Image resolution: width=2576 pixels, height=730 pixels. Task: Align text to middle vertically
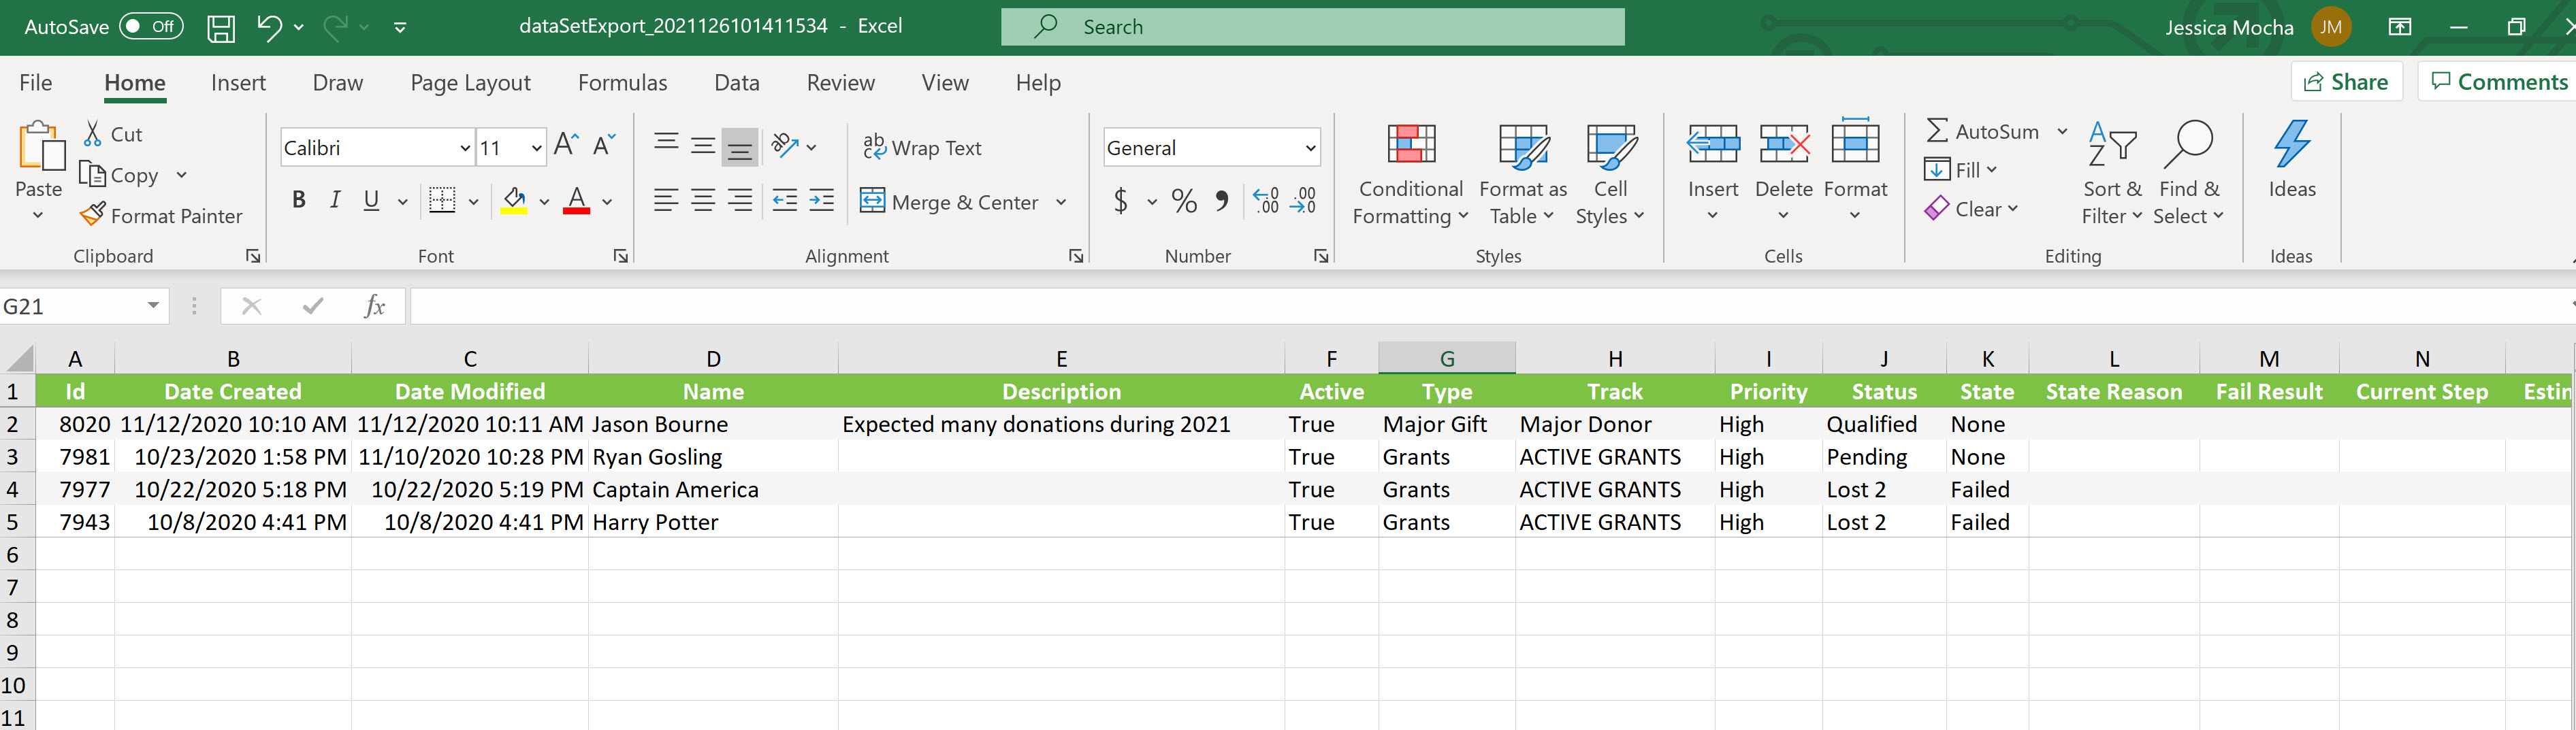click(x=703, y=146)
